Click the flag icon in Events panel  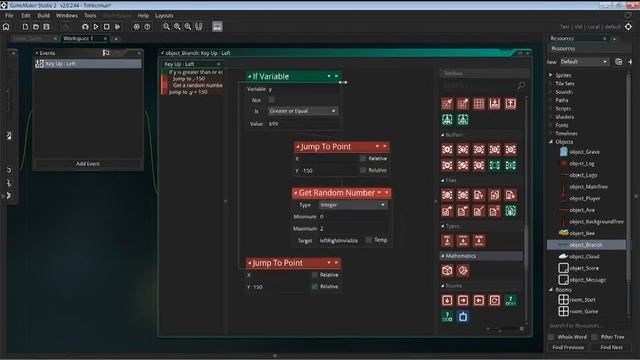[x=106, y=53]
